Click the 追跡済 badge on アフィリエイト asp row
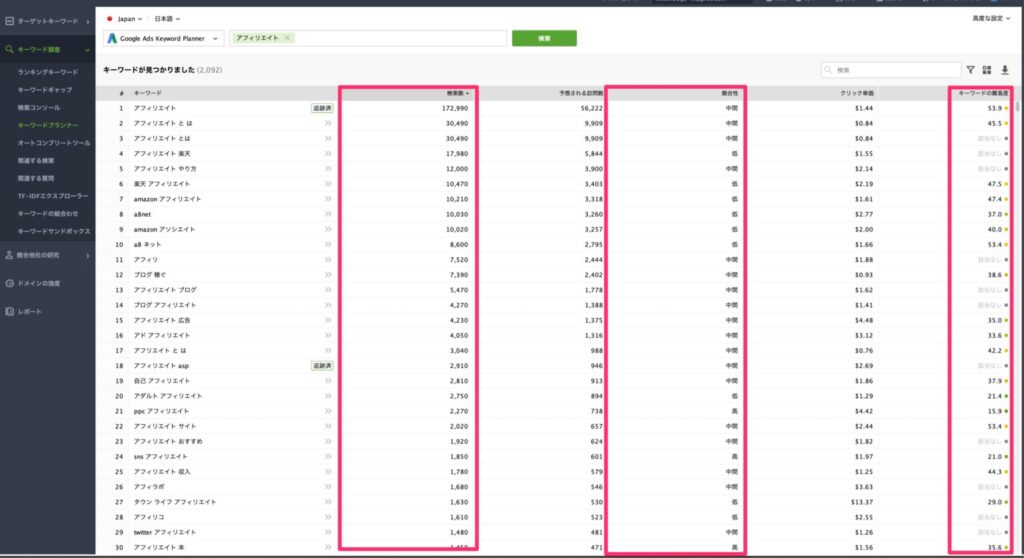The width and height of the screenshot is (1024, 558). 322,366
